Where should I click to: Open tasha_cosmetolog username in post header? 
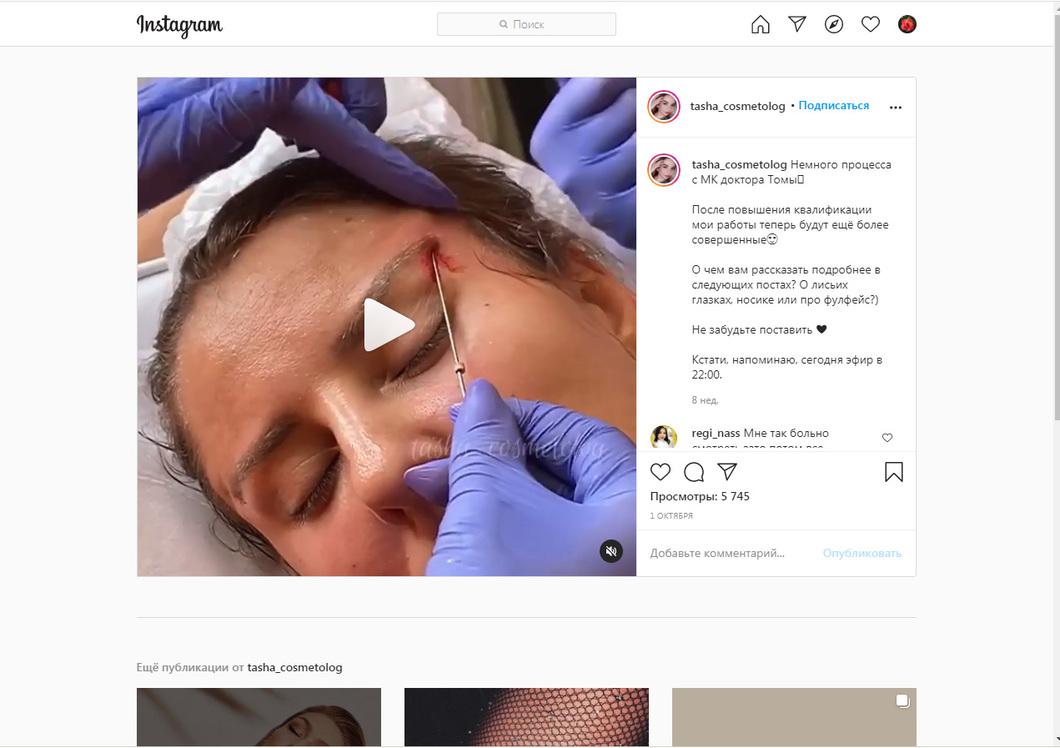[738, 106]
